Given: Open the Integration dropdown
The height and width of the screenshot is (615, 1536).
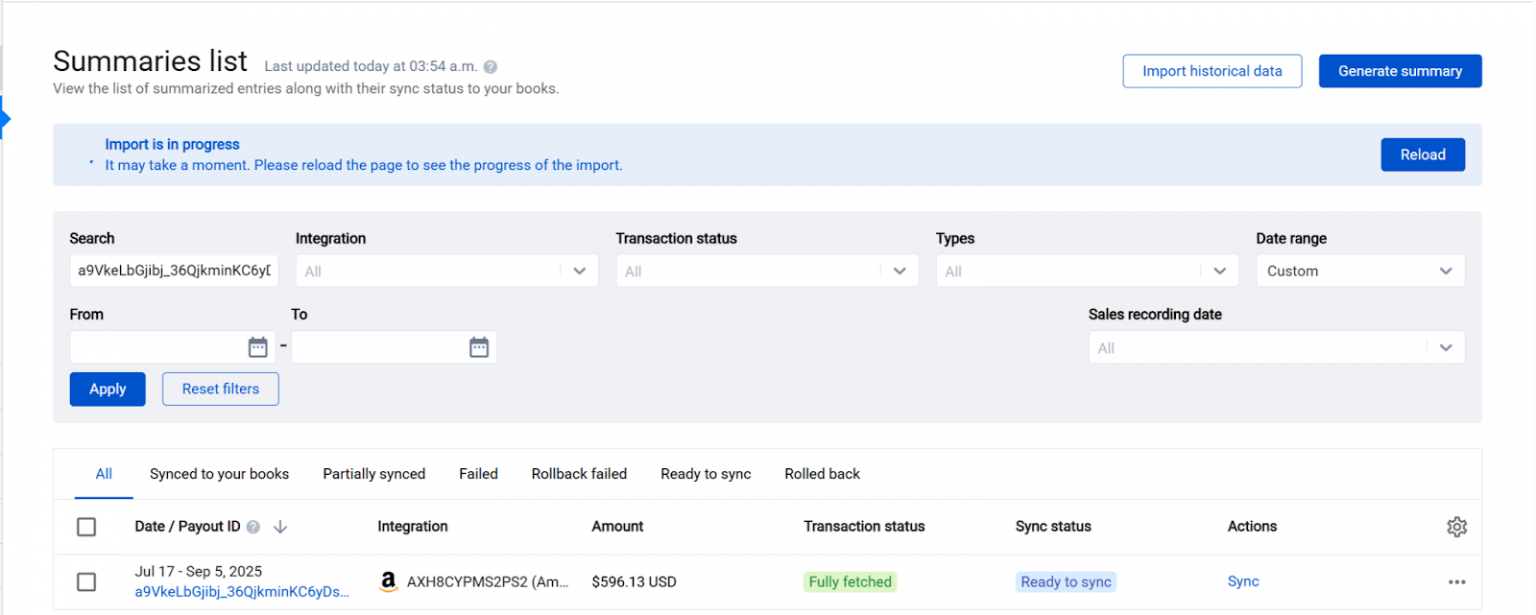Looking at the screenshot, I should coord(446,270).
